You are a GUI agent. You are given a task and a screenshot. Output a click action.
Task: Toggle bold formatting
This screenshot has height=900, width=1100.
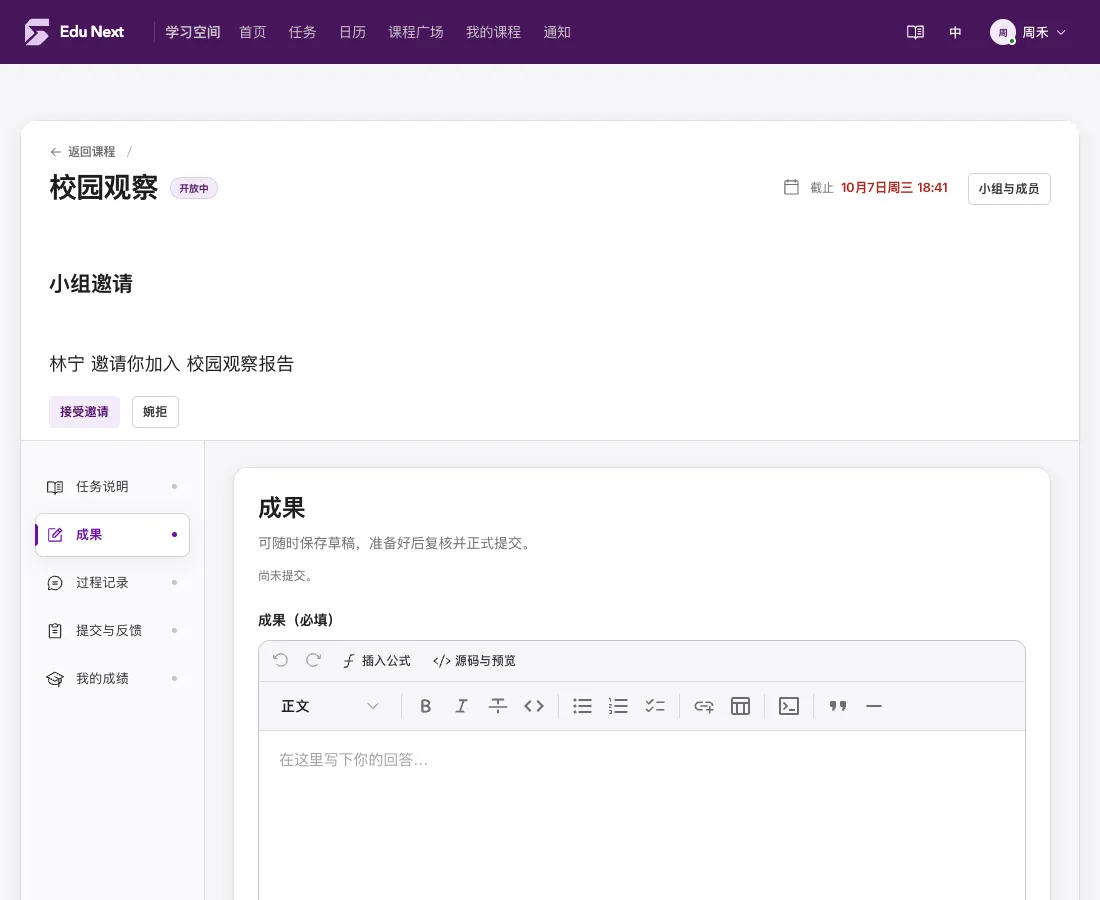[425, 706]
